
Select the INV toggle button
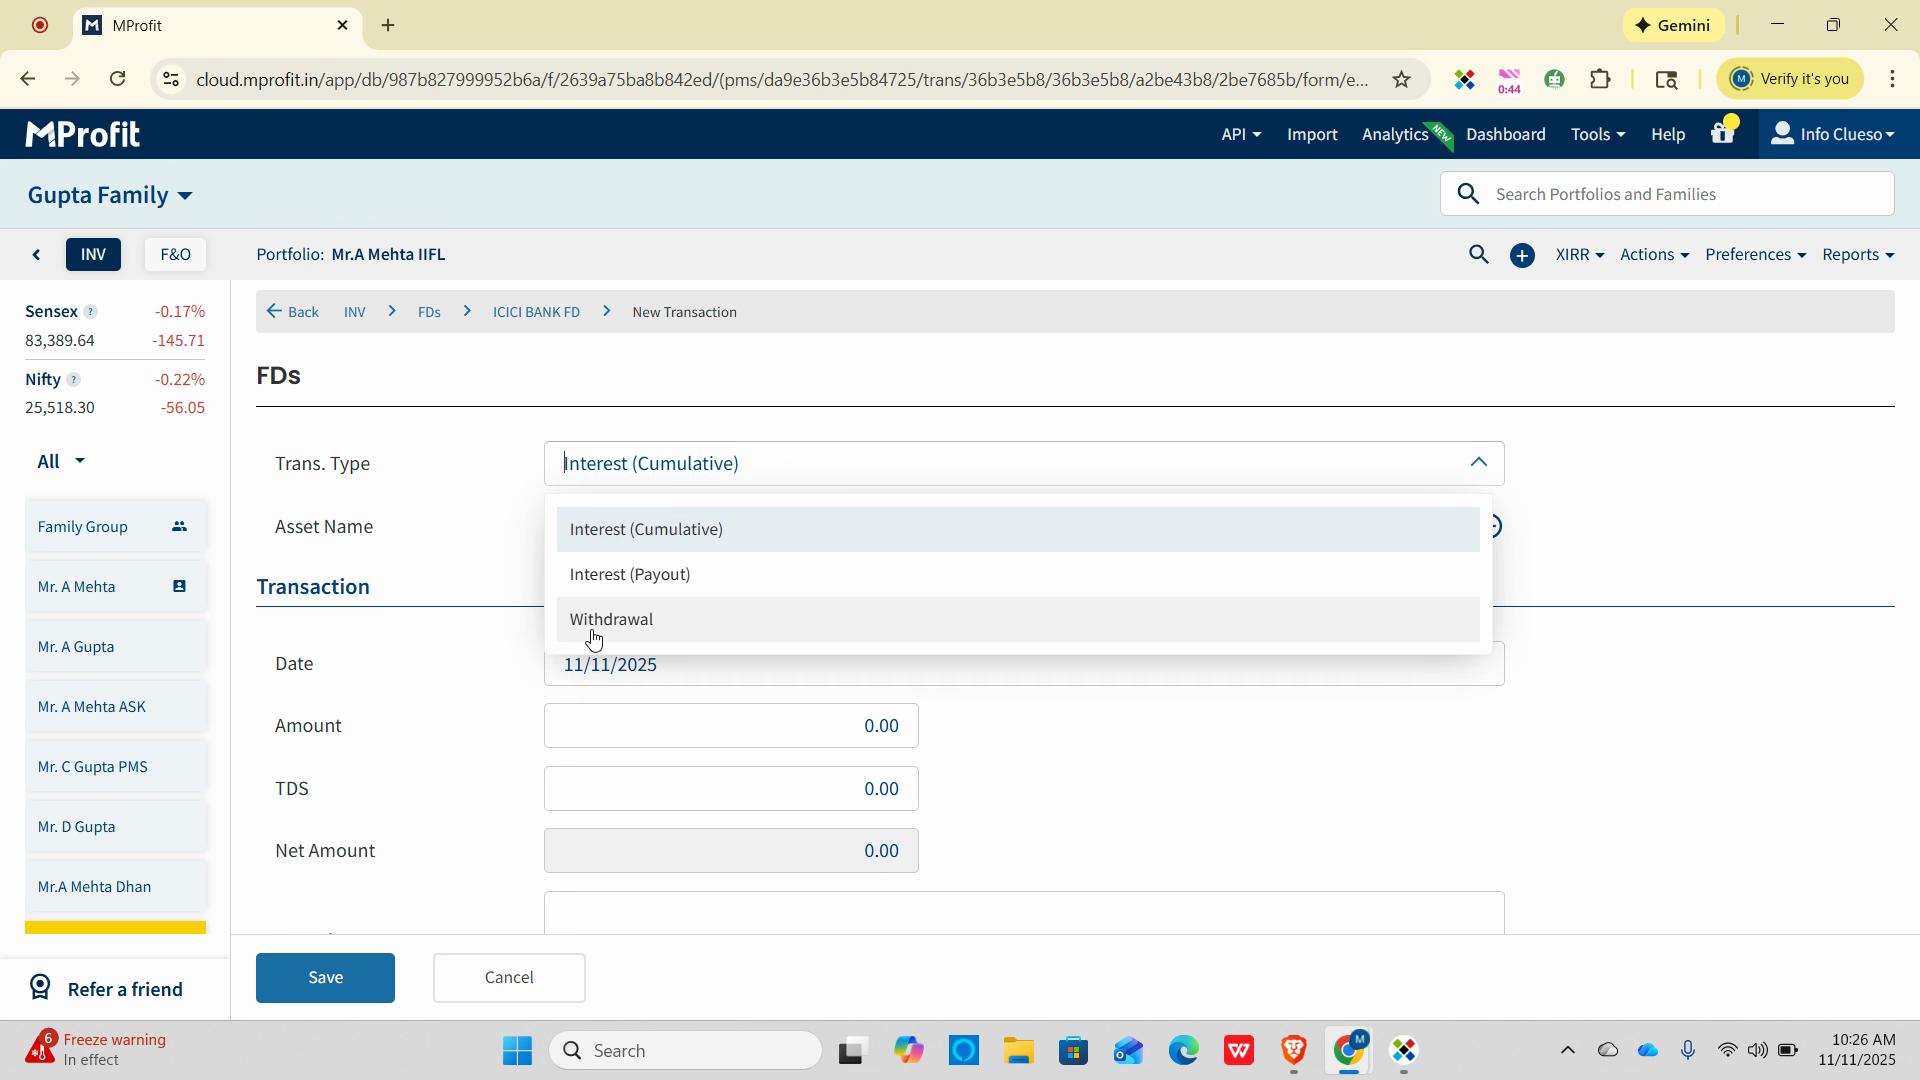point(93,255)
